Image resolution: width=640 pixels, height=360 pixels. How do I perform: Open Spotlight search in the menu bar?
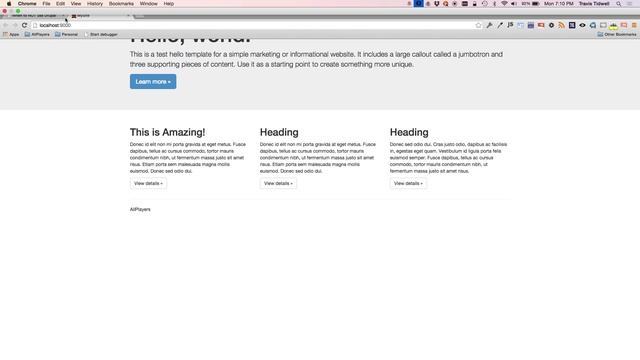click(619, 4)
